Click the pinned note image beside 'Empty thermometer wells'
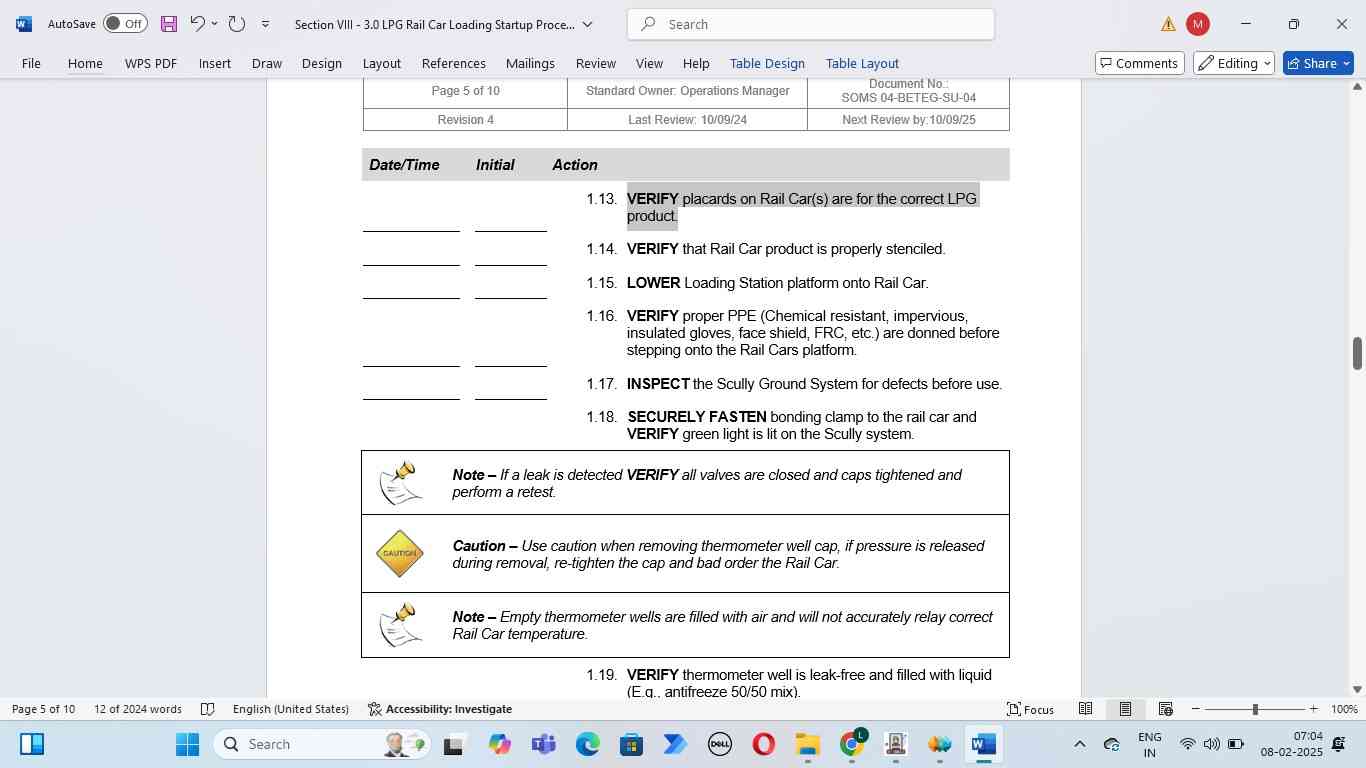Screen dimensions: 1366x768 [x=399, y=625]
